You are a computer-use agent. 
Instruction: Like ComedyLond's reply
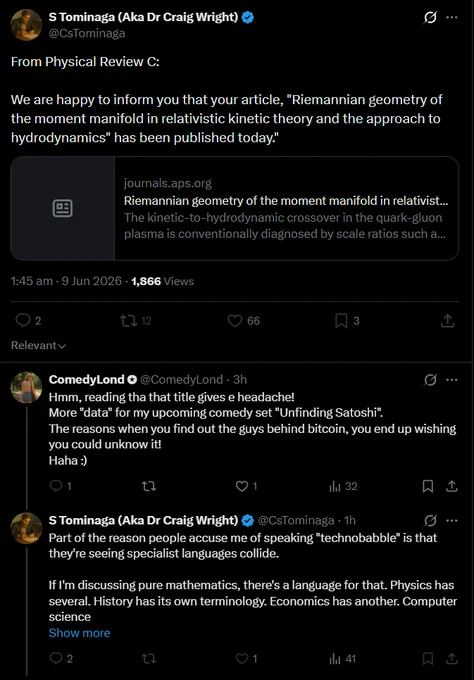point(246,486)
